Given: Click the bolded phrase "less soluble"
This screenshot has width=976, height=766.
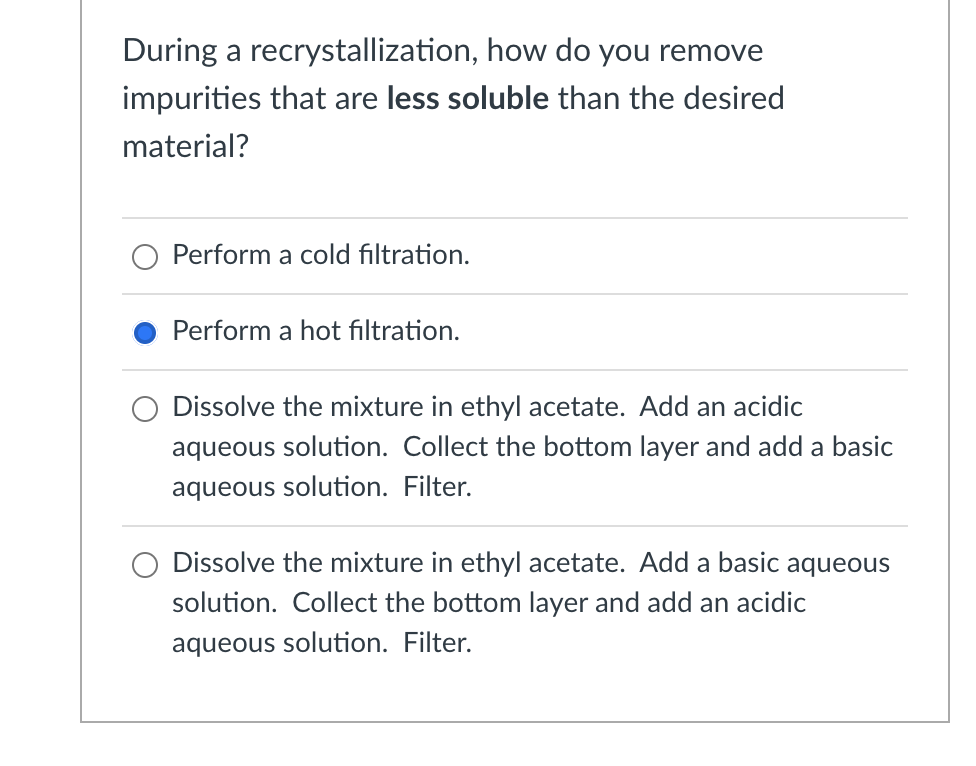Looking at the screenshot, I should [464, 98].
